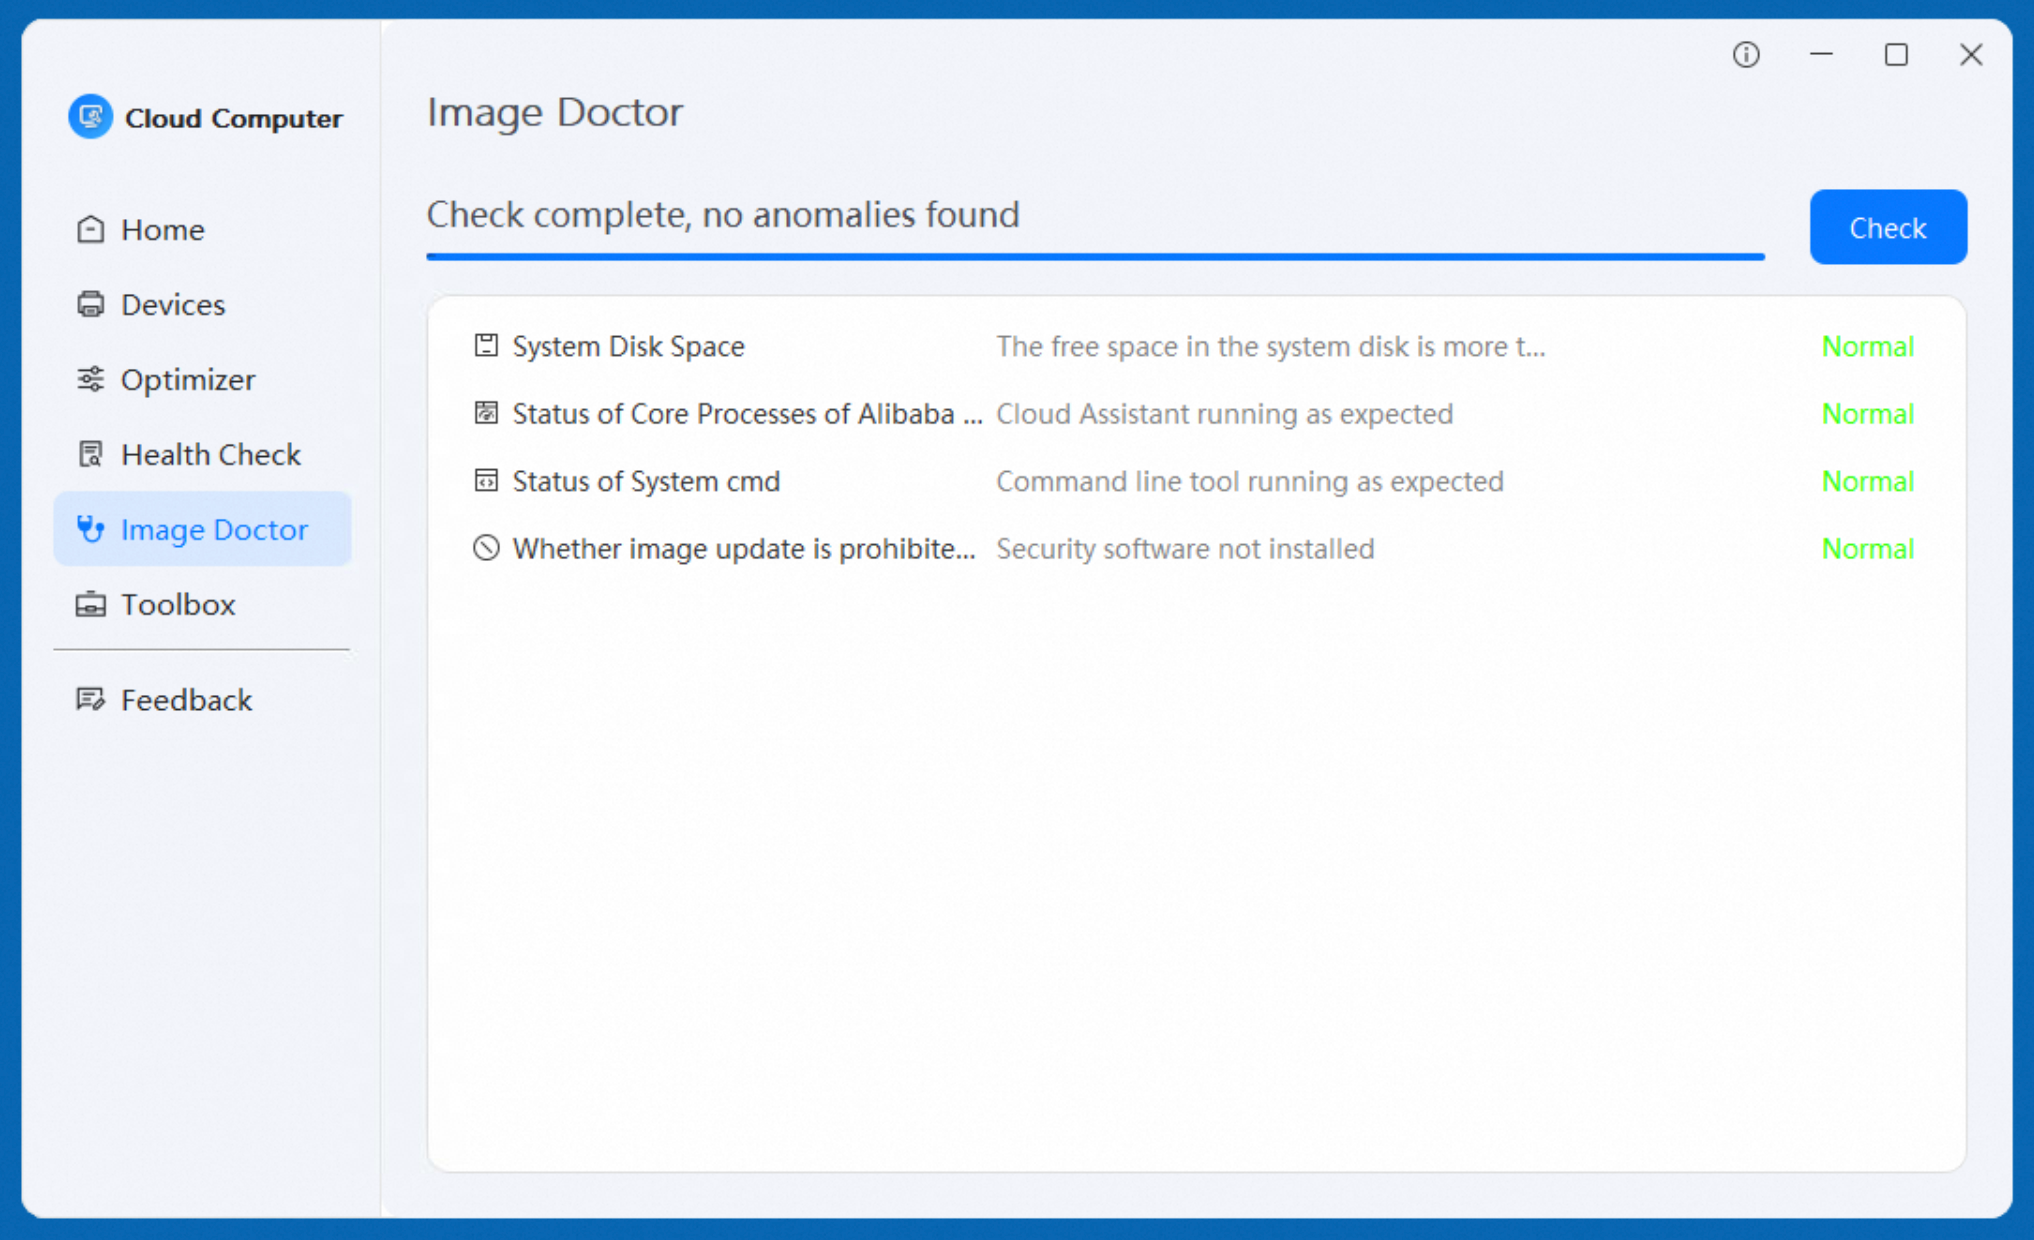
Task: Click the Cloud Computer logo
Action: 90,117
